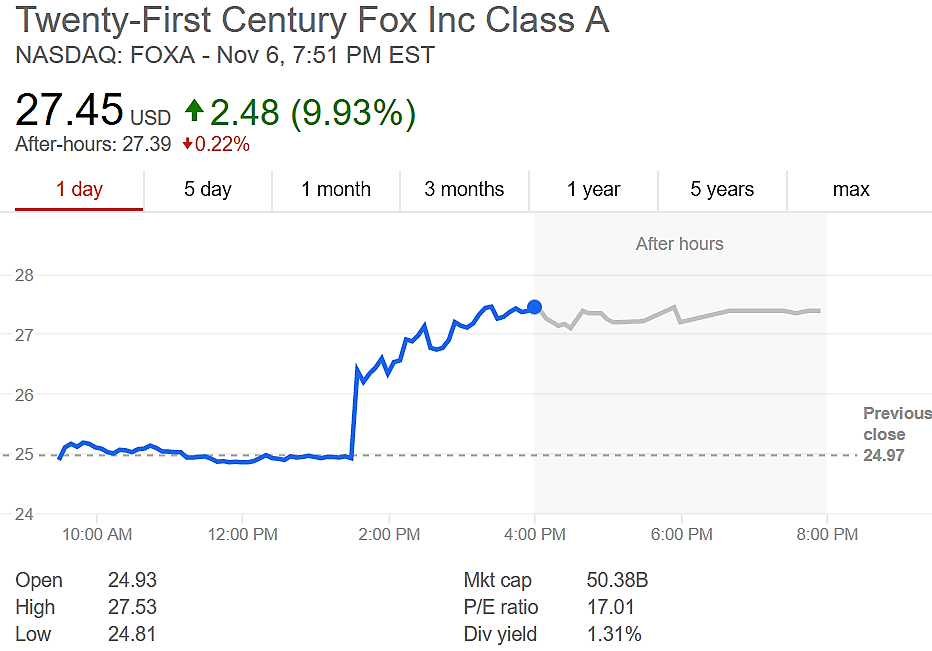Click the Twenty-First Century Fox title
Screen dimensions: 932x651
(x=313, y=21)
